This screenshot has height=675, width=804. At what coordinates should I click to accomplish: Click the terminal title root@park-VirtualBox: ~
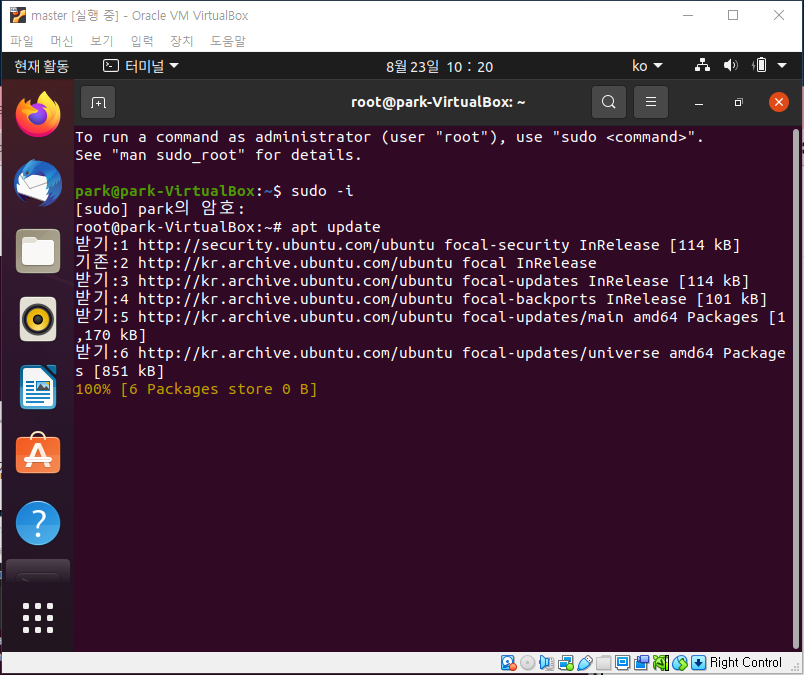point(438,102)
